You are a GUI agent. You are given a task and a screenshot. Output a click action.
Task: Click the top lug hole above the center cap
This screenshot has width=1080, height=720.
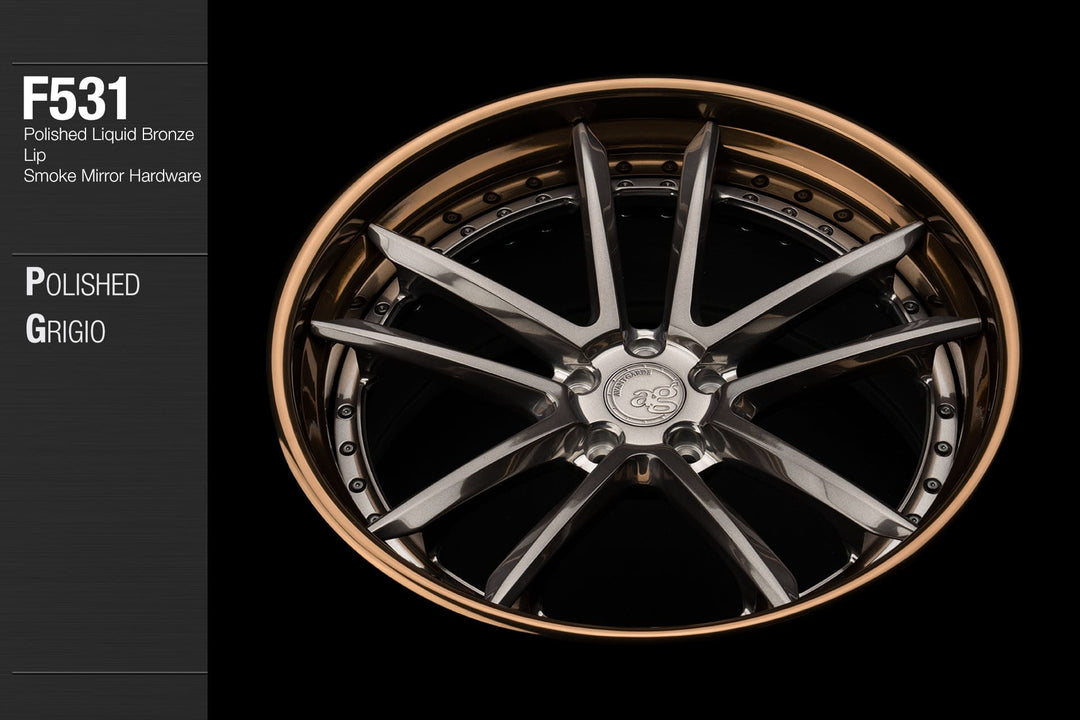pyautogui.click(x=645, y=346)
